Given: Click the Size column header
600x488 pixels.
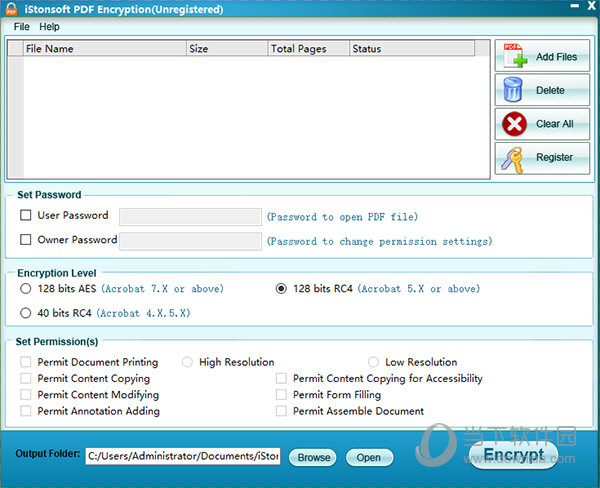Looking at the screenshot, I should 227,49.
